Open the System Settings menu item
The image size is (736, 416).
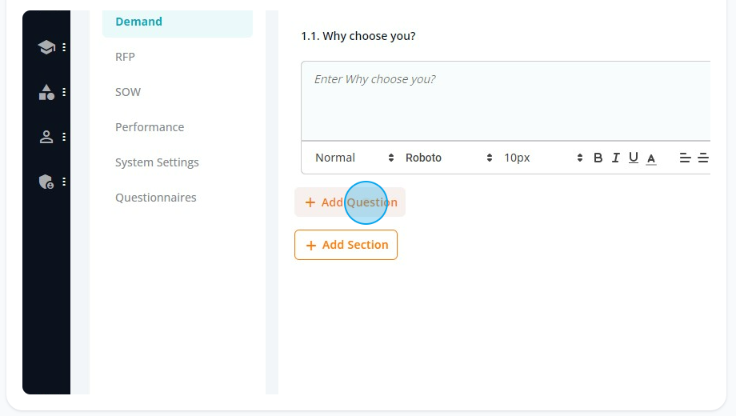(x=157, y=162)
